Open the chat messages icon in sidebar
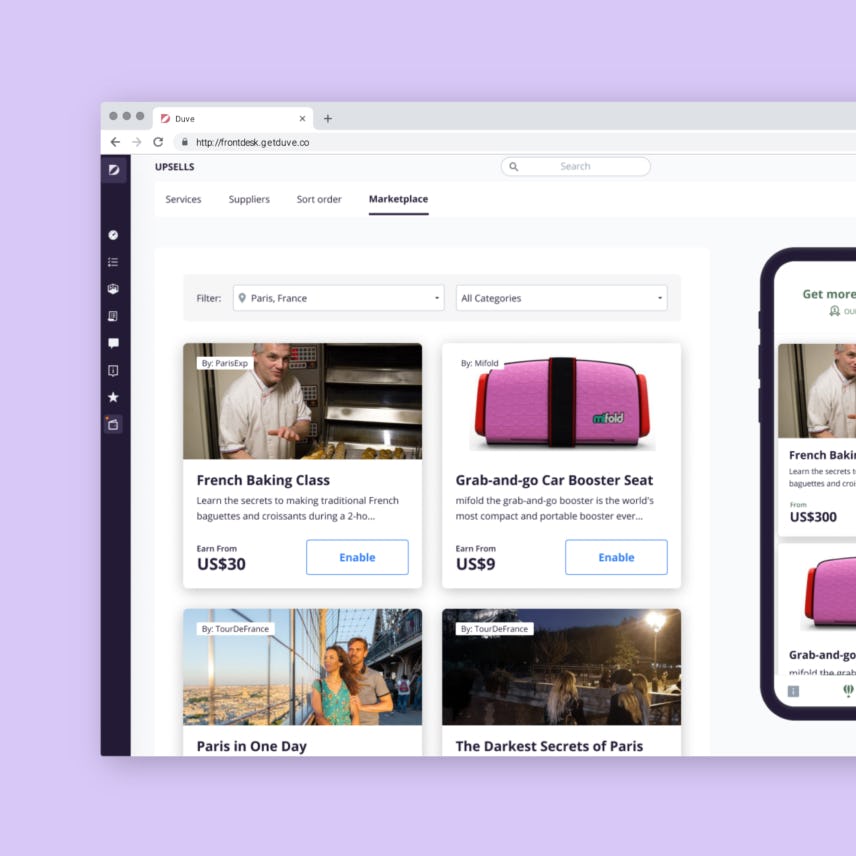The width and height of the screenshot is (856, 856). pos(114,343)
